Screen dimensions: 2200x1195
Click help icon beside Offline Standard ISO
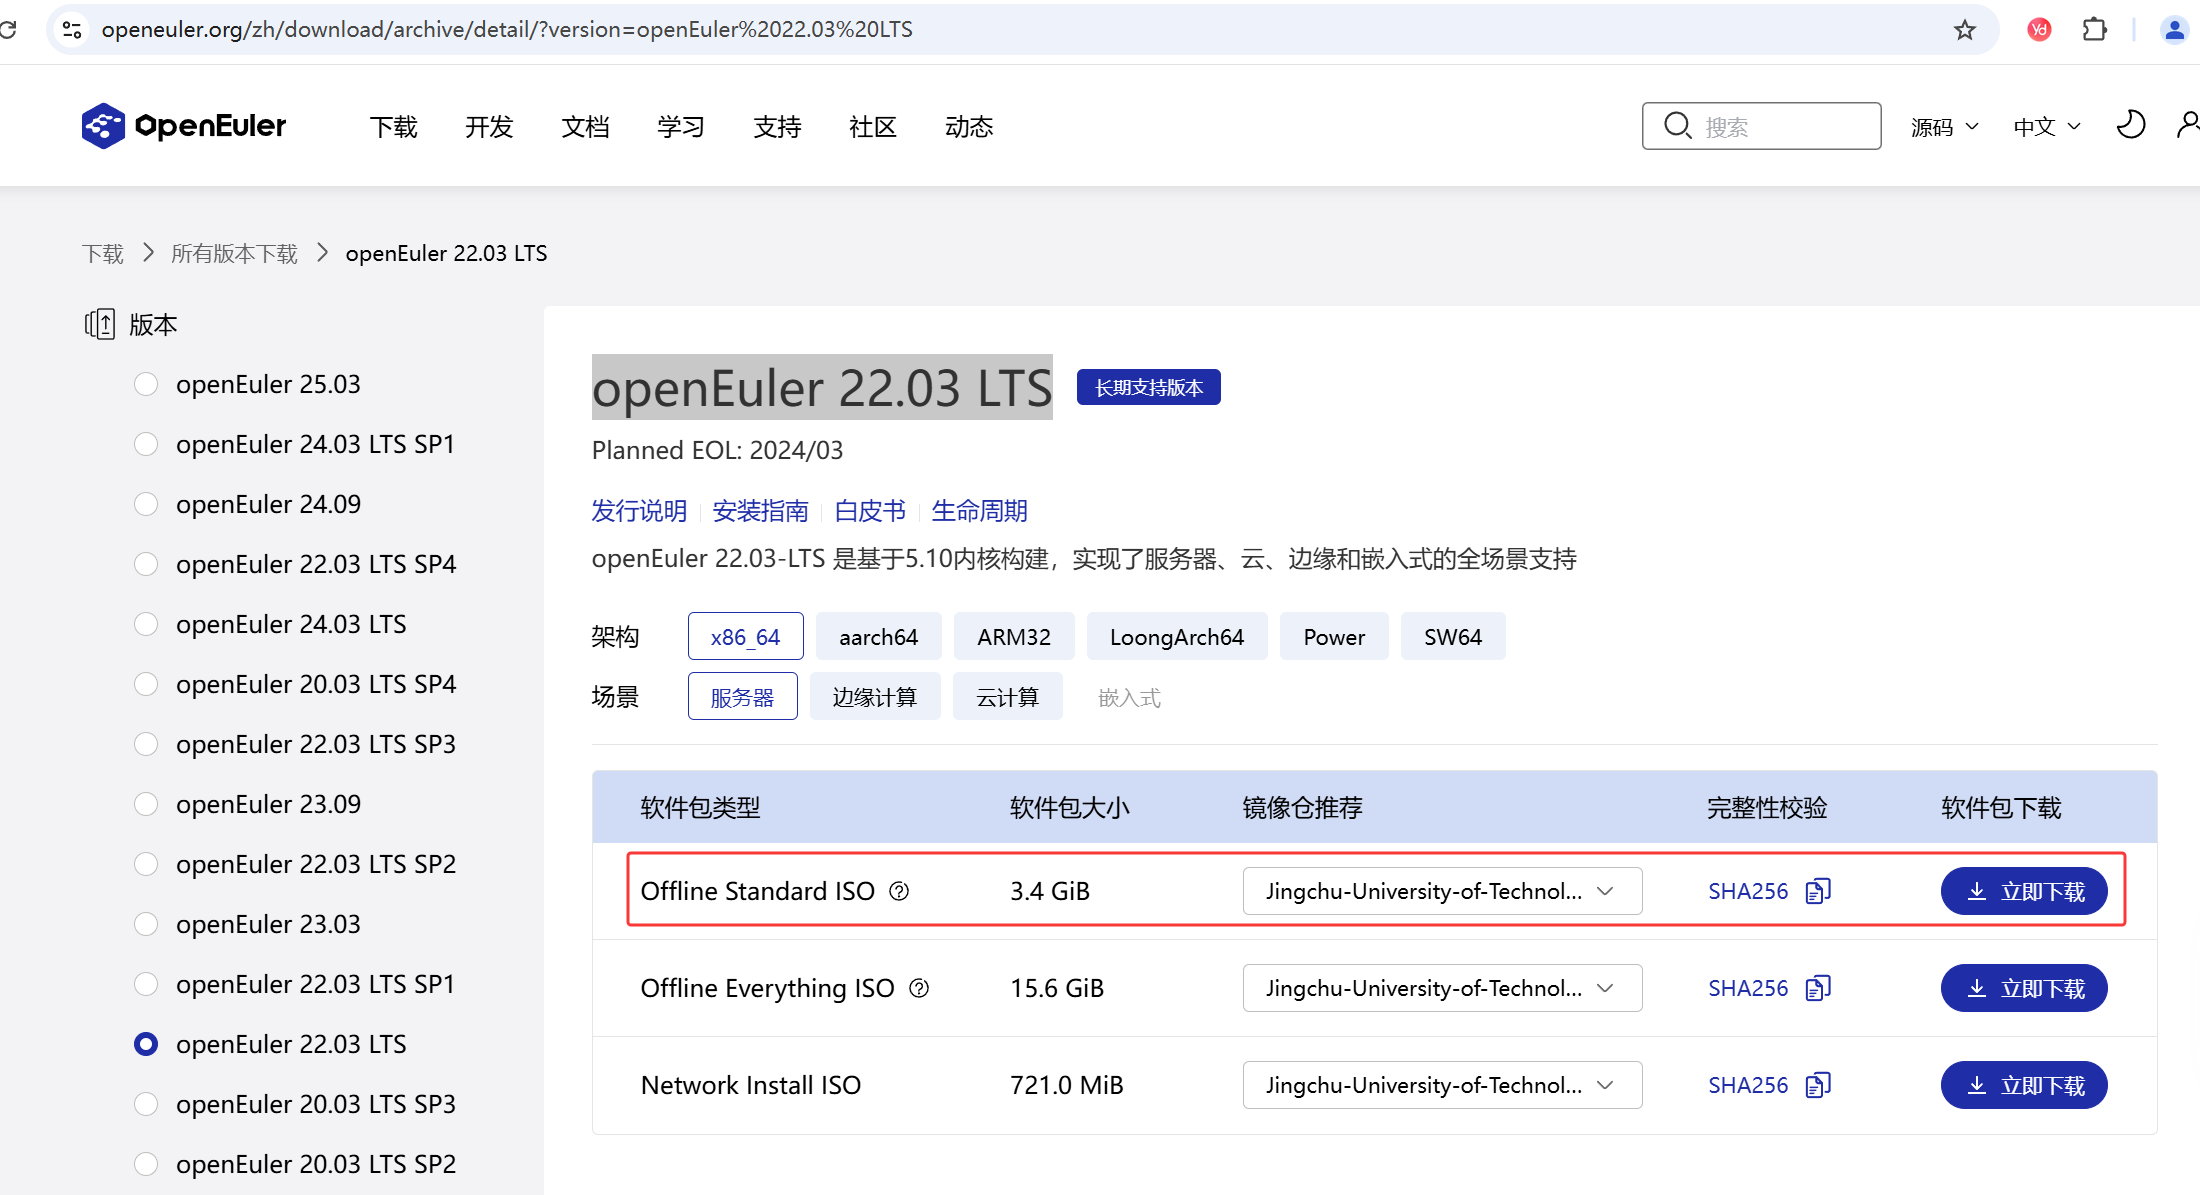tap(899, 891)
